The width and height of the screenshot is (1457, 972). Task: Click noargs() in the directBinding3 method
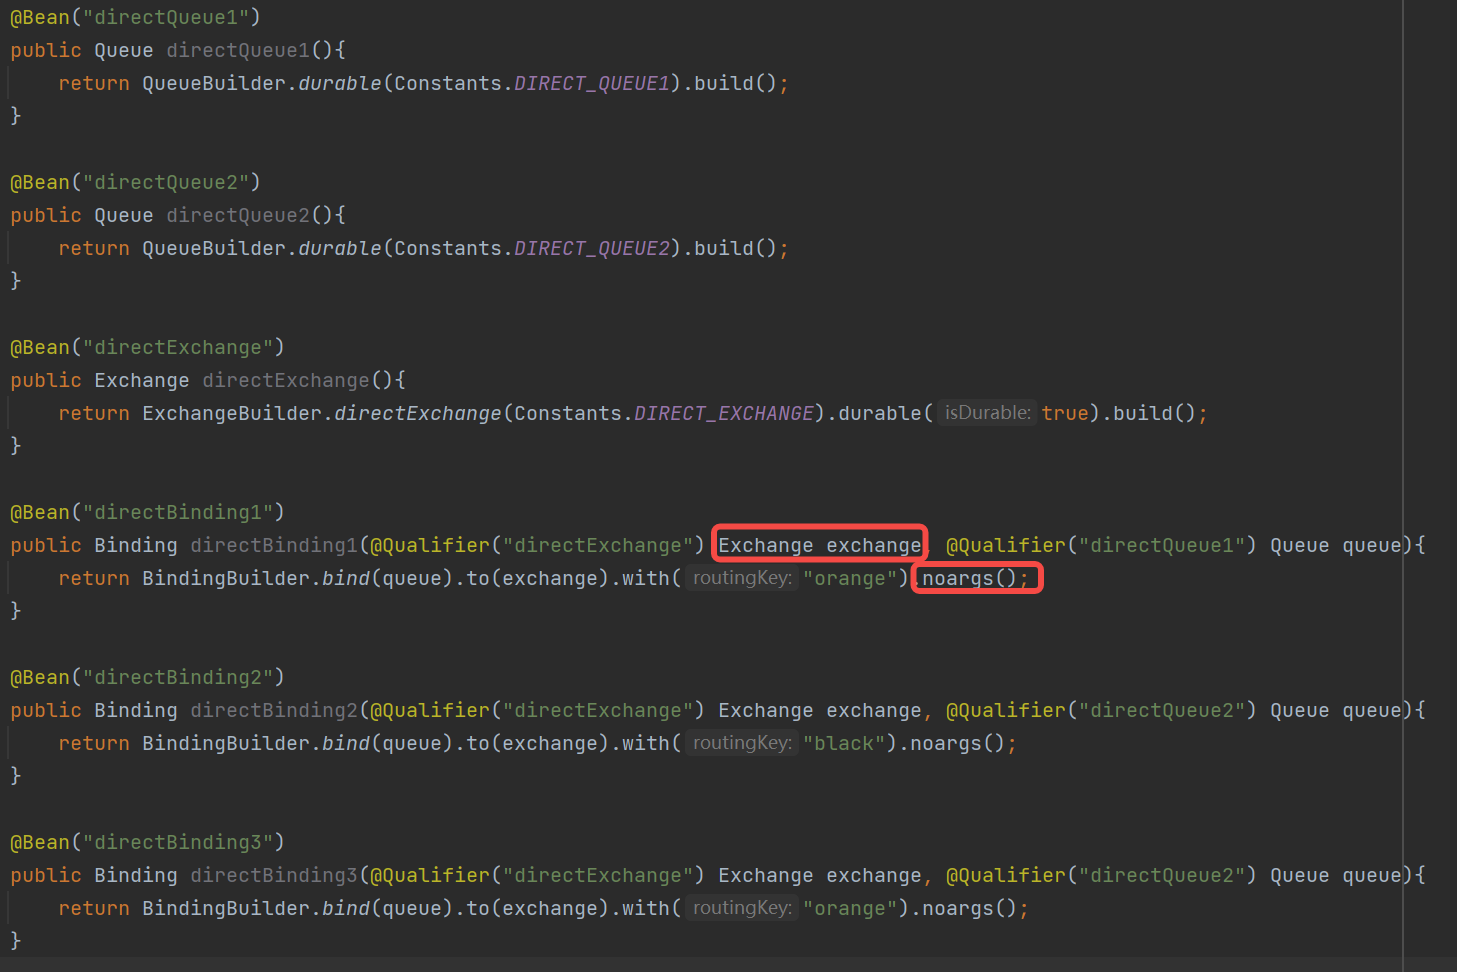pyautogui.click(x=969, y=908)
